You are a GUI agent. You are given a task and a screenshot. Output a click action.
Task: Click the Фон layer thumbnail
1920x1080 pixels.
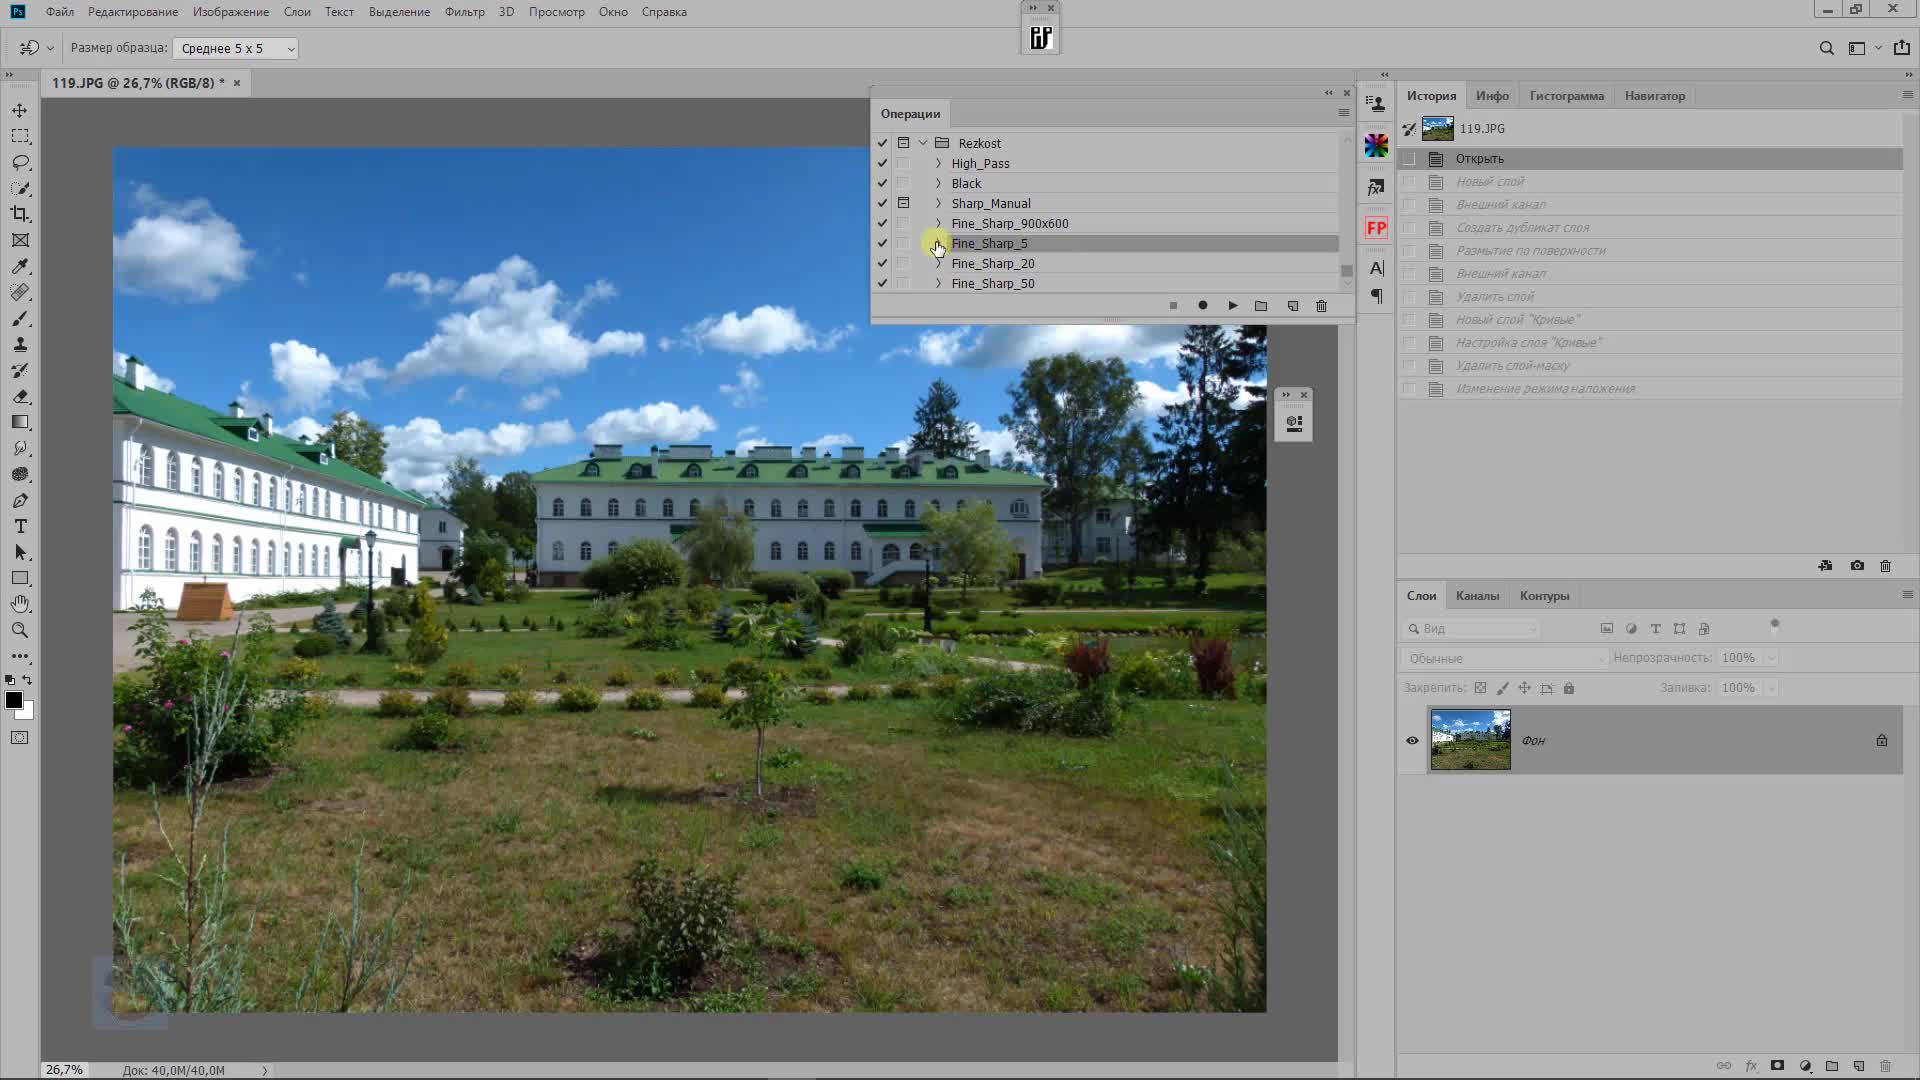(1470, 740)
